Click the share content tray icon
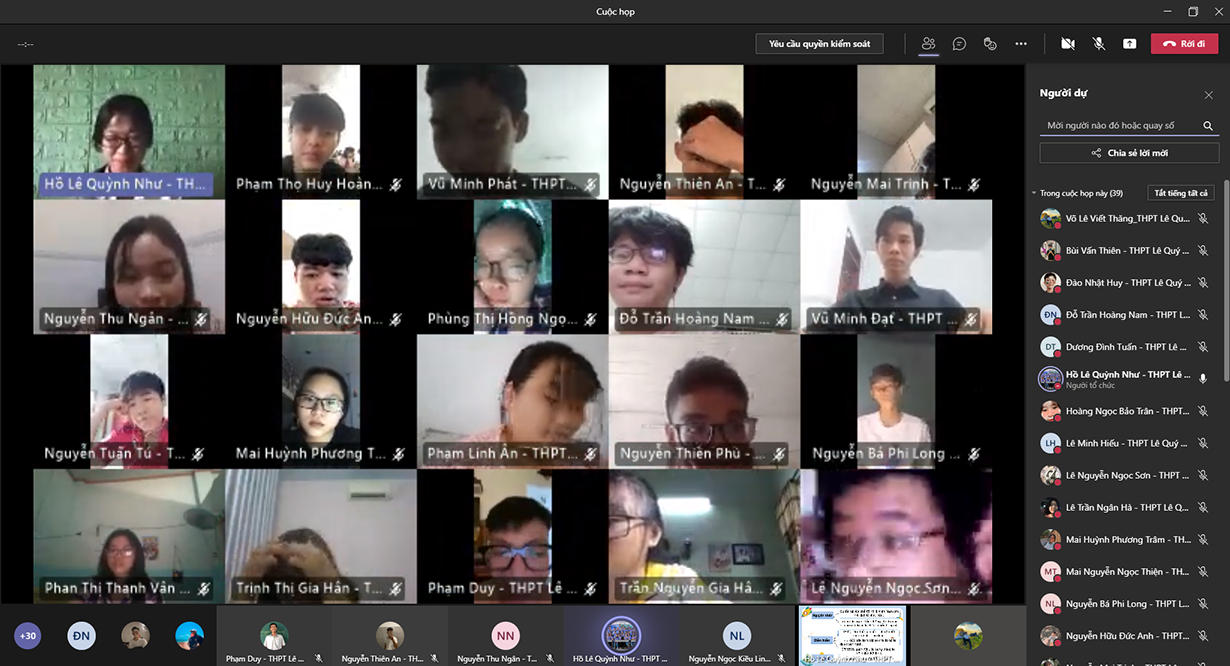The height and width of the screenshot is (666, 1230). tap(1129, 44)
